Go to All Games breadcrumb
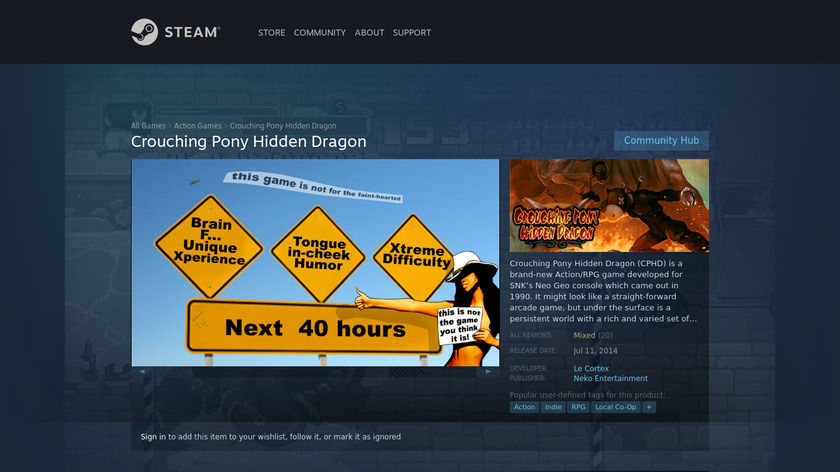This screenshot has height=472, width=840. [x=148, y=126]
